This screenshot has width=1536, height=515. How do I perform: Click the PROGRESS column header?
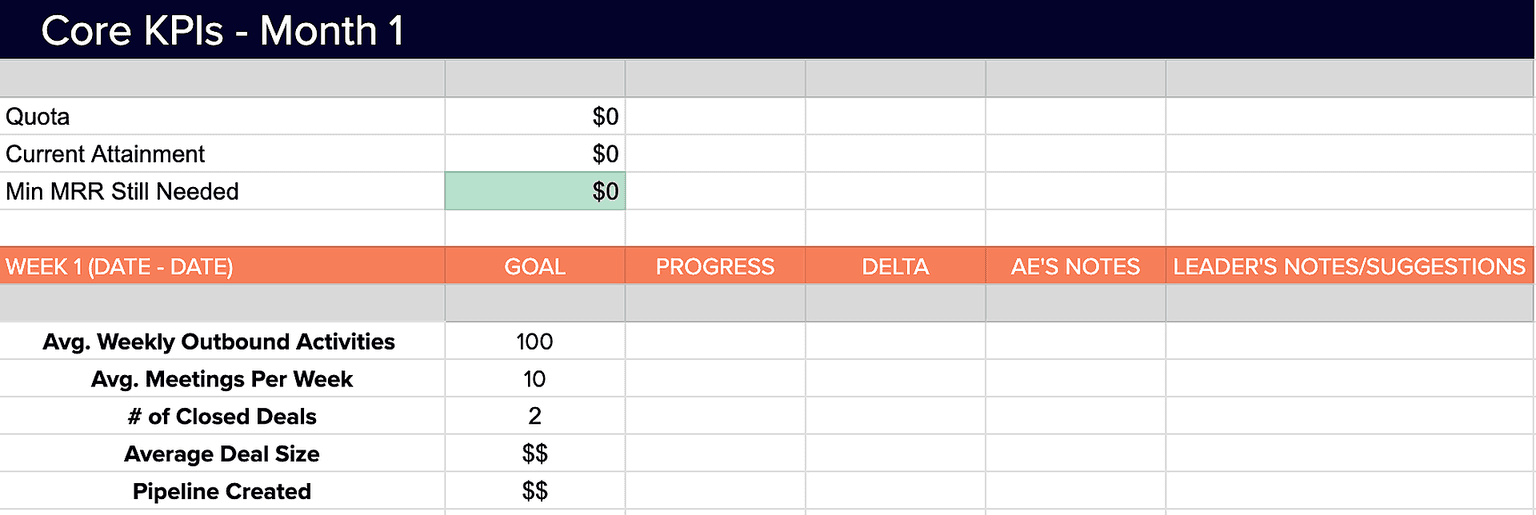click(715, 266)
